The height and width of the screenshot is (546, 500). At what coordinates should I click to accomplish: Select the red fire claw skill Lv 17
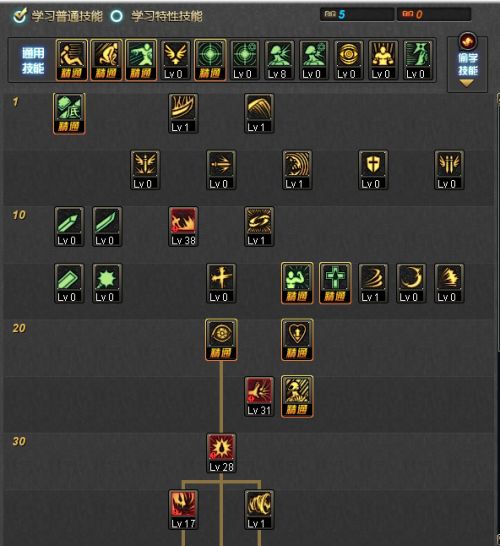183,509
